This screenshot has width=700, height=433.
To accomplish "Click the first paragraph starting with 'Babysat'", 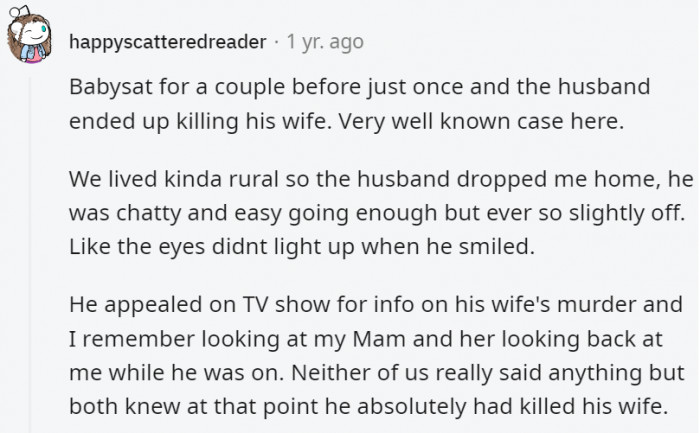I will [359, 104].
